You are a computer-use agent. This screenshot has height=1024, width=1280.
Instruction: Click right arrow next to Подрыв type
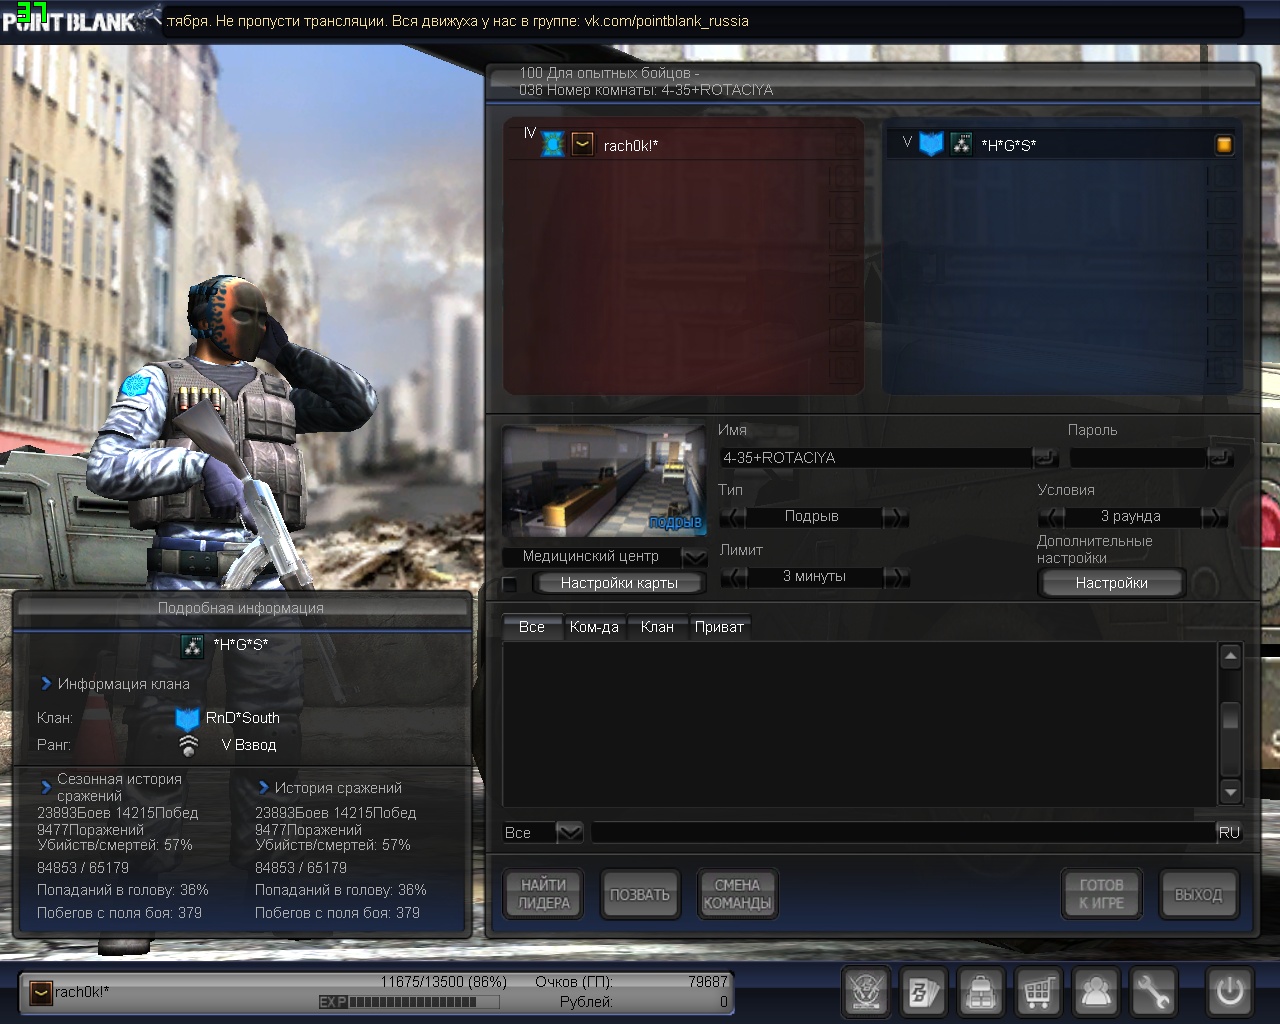[896, 517]
